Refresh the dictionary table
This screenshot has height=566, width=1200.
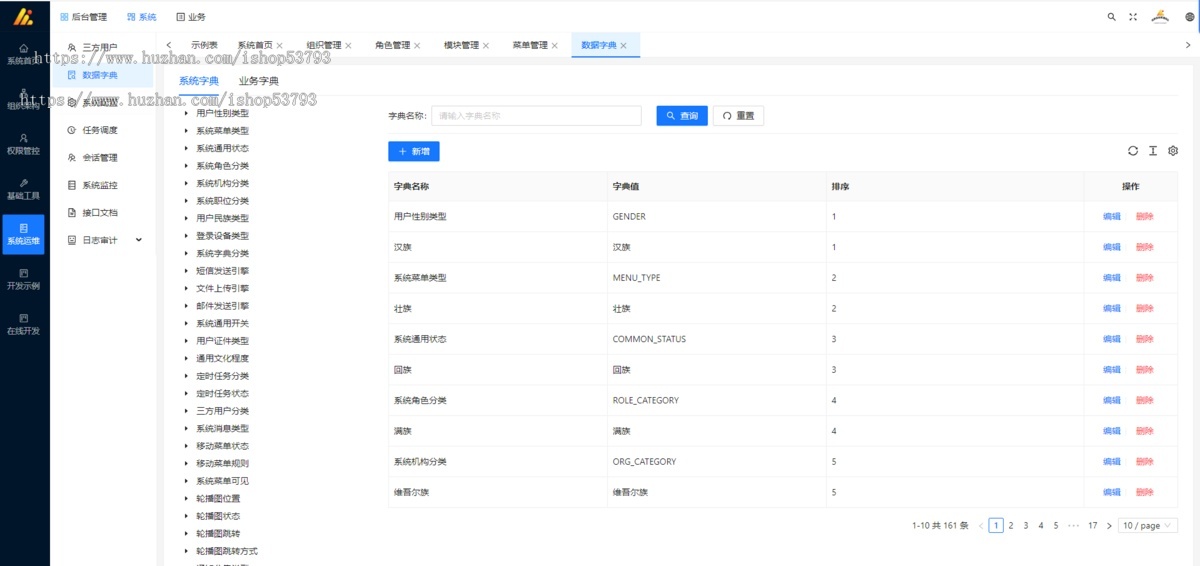click(x=1133, y=151)
